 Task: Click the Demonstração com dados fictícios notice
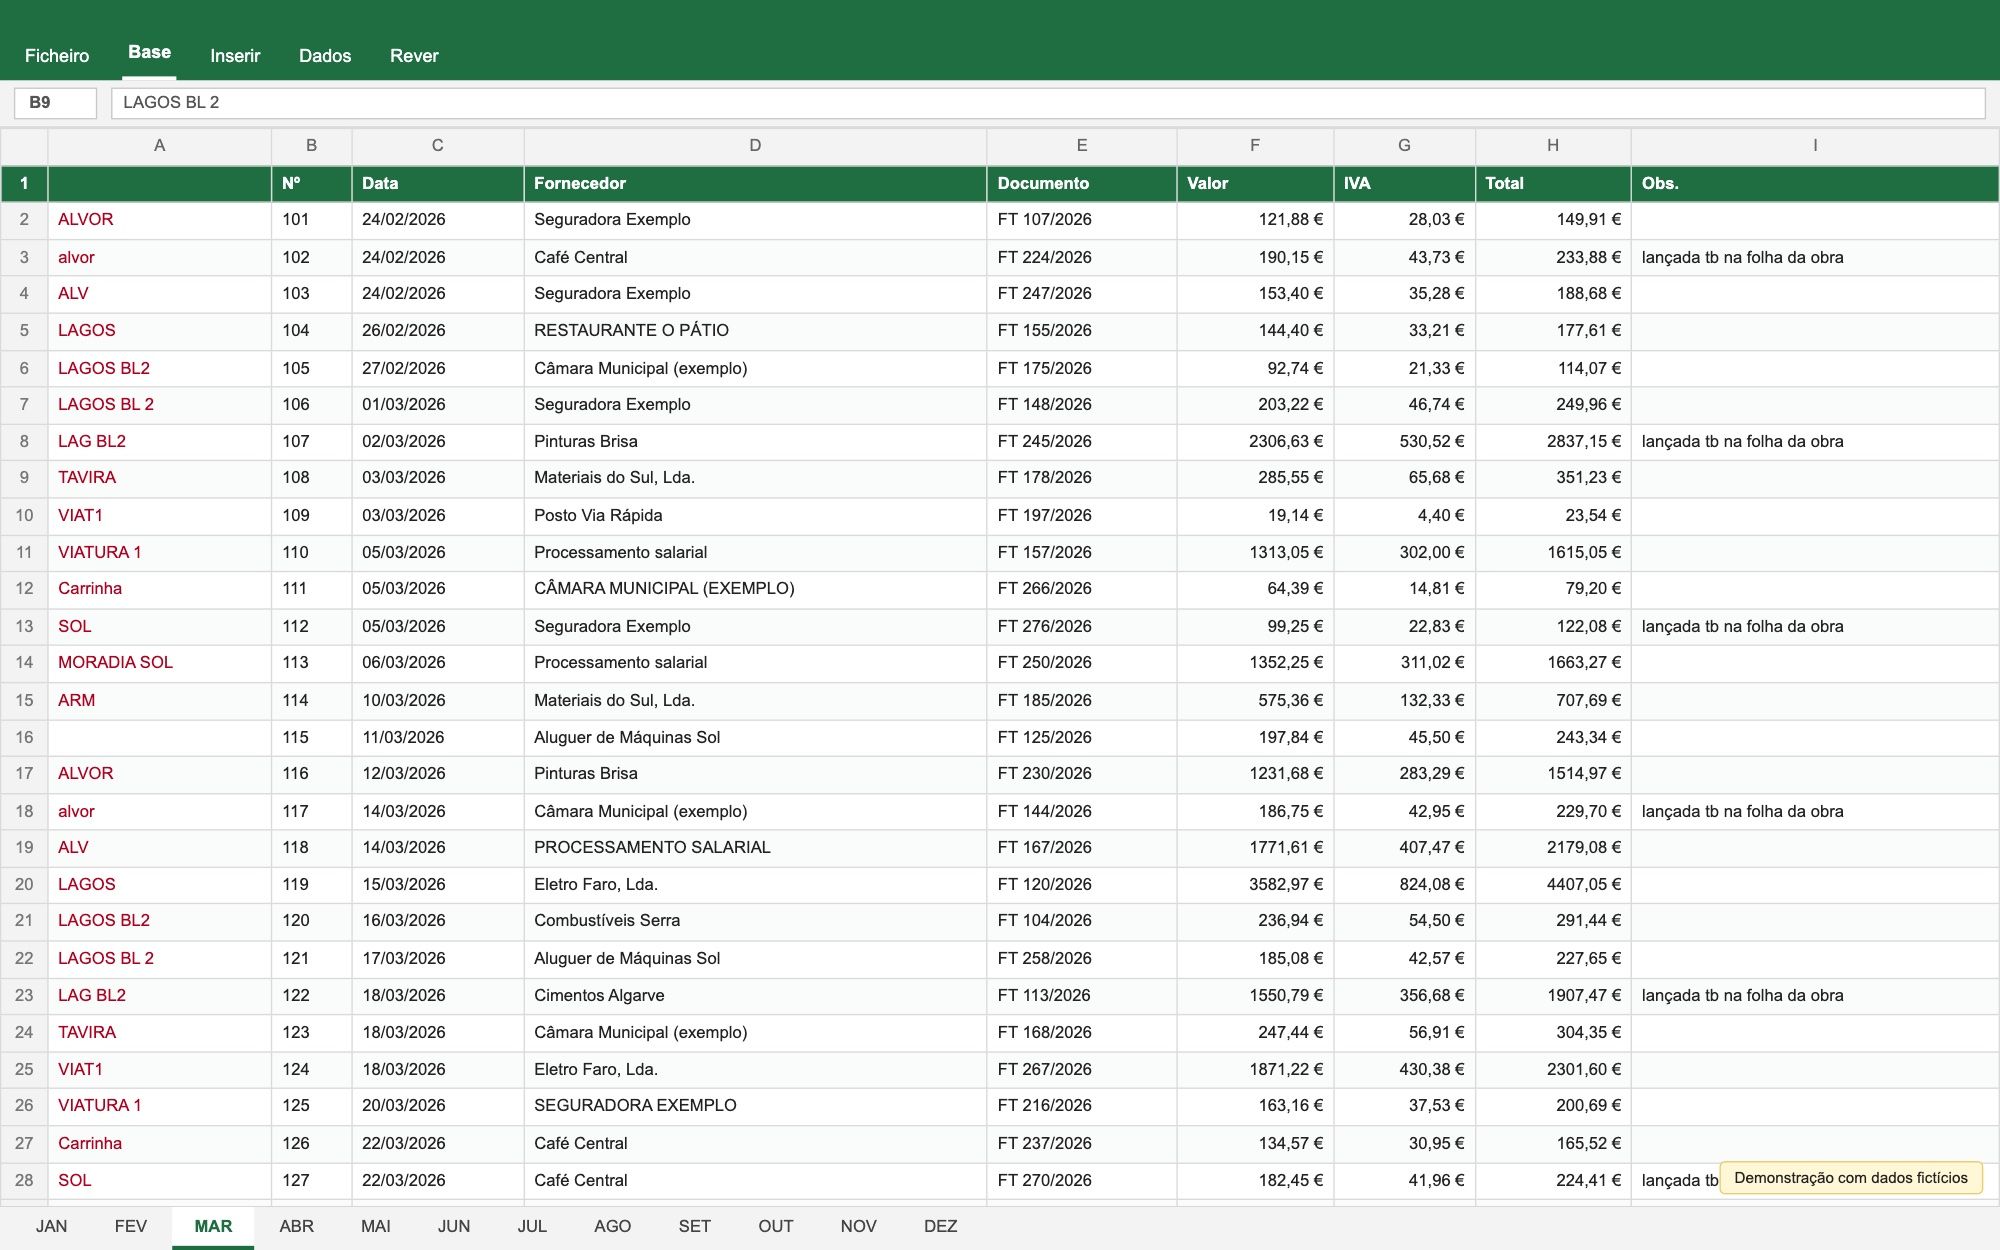tap(1851, 1178)
